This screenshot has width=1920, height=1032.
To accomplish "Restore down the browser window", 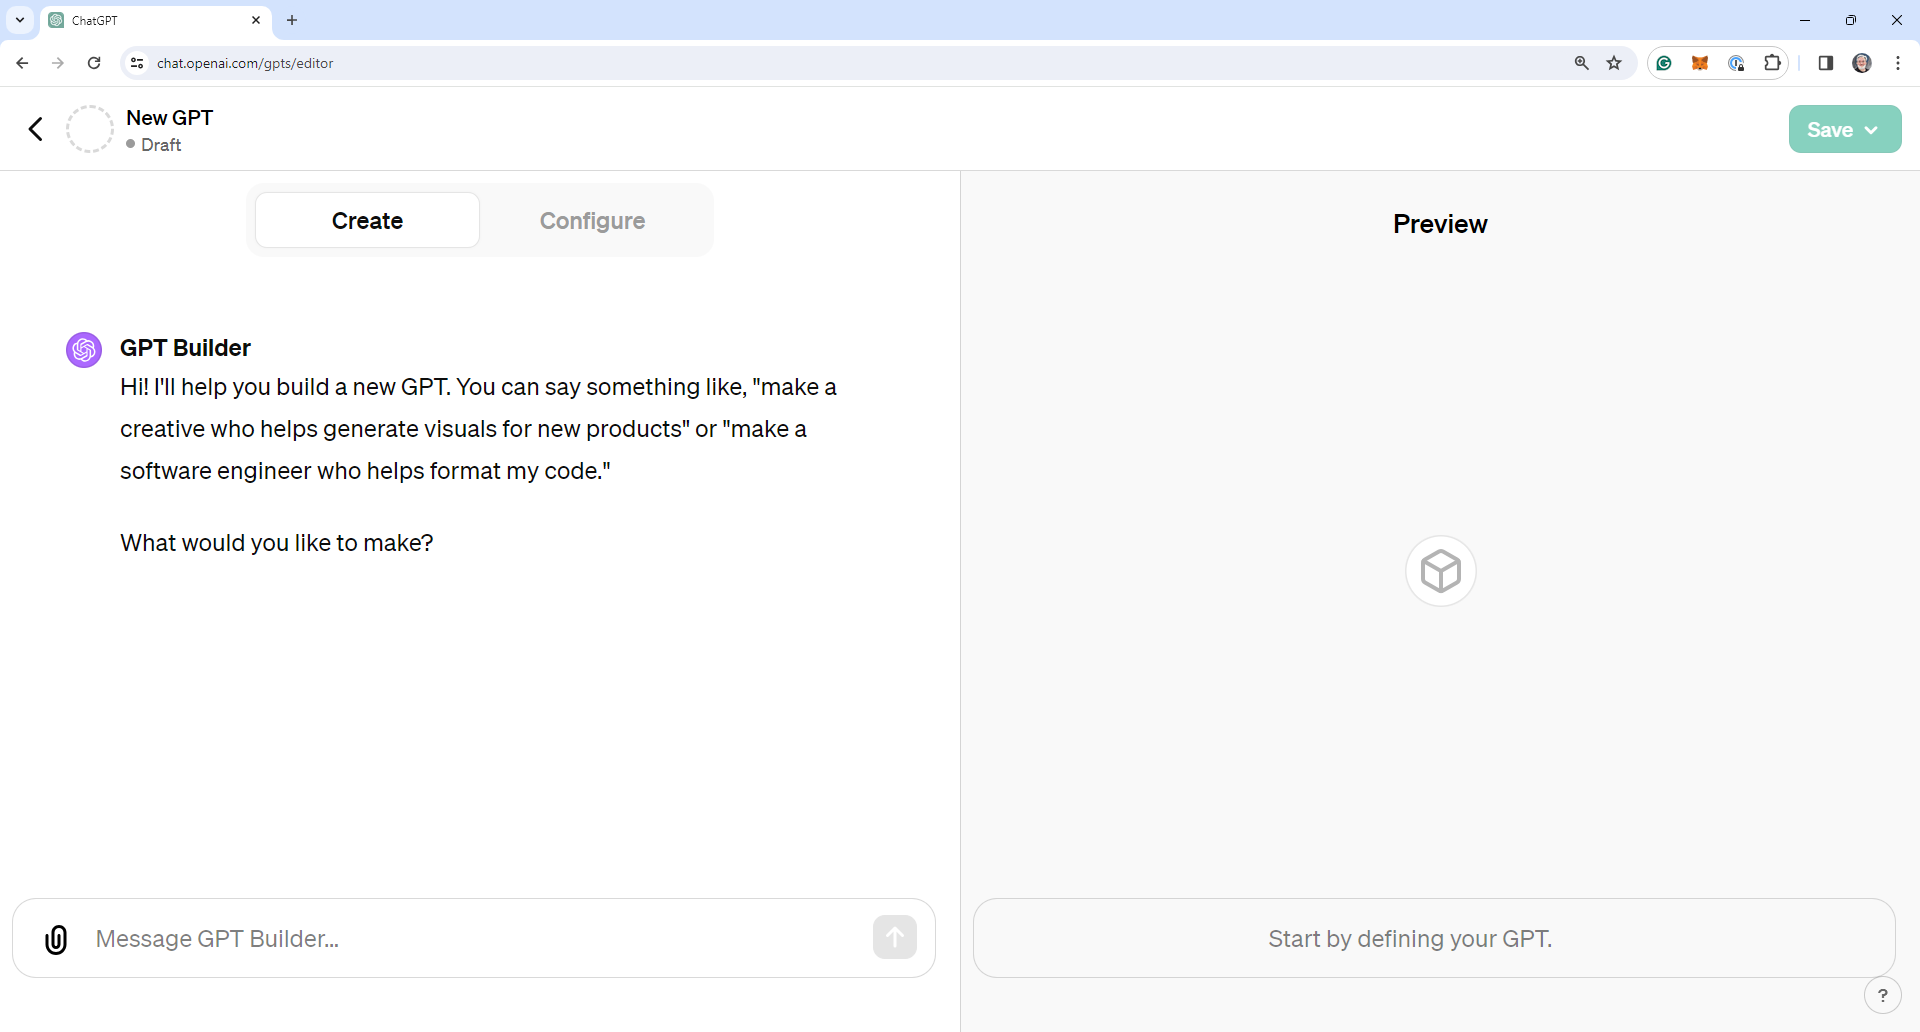I will [1851, 20].
